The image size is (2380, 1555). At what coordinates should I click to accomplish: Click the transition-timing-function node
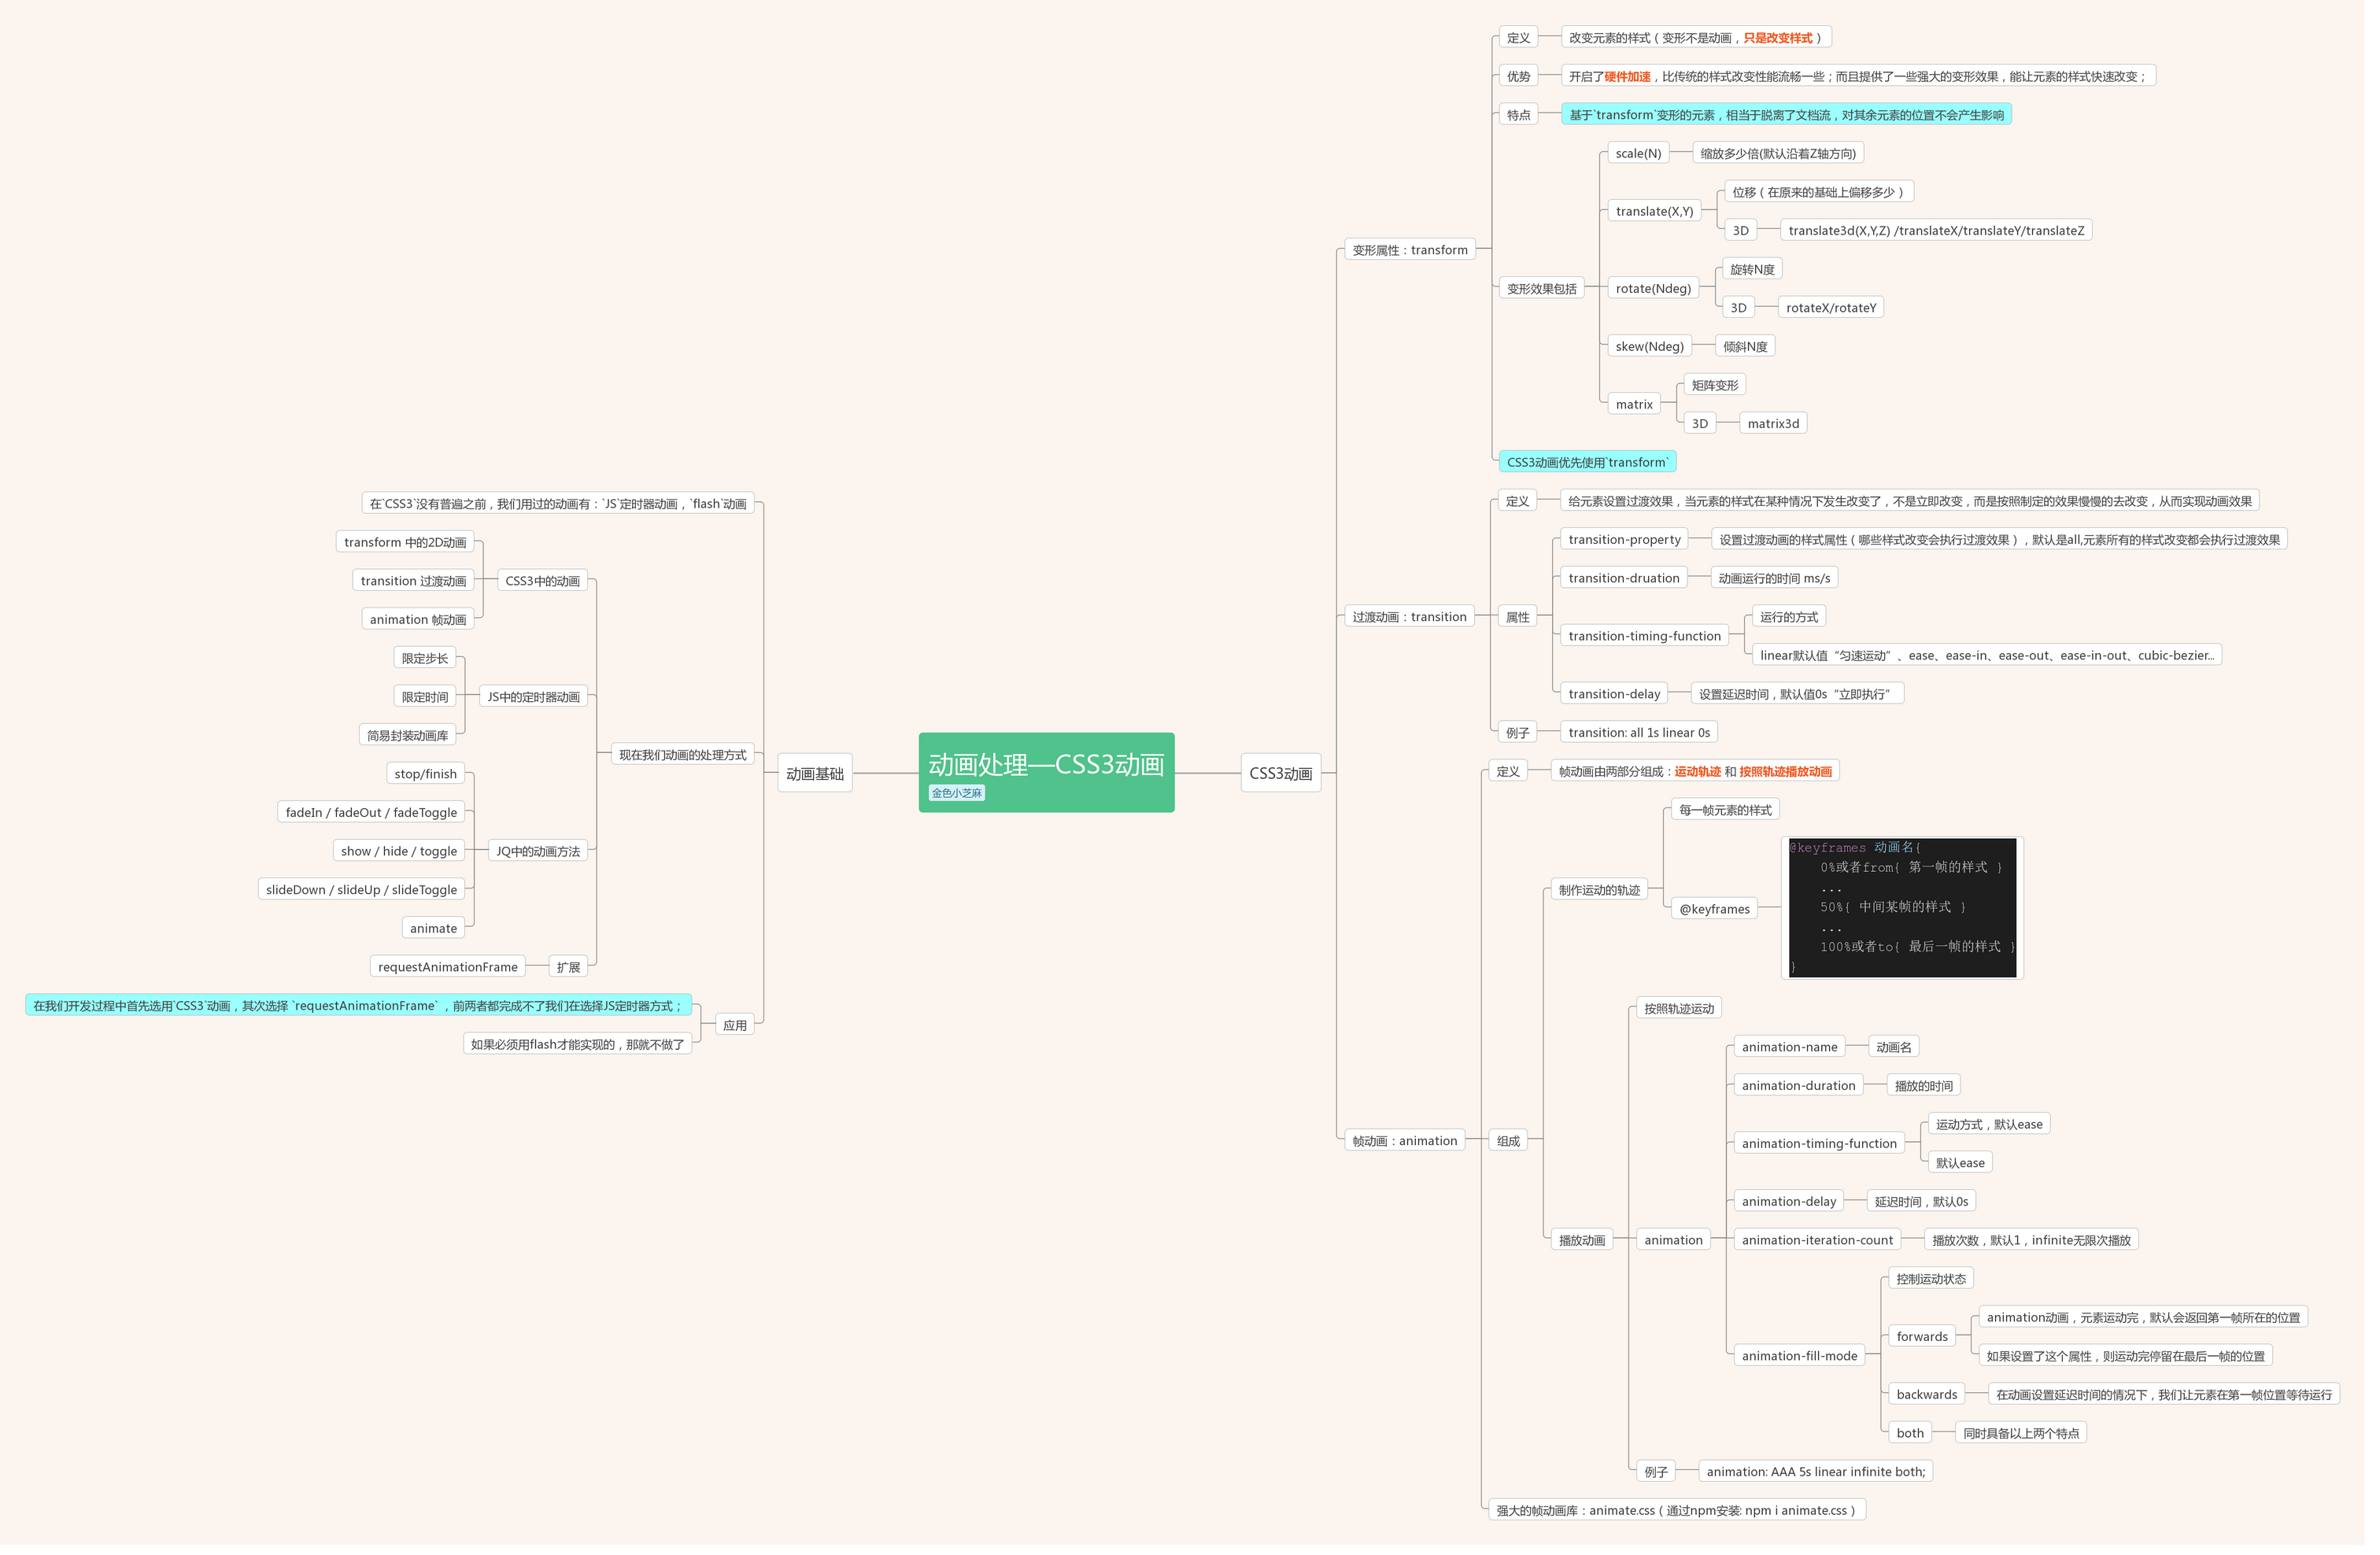click(1643, 636)
